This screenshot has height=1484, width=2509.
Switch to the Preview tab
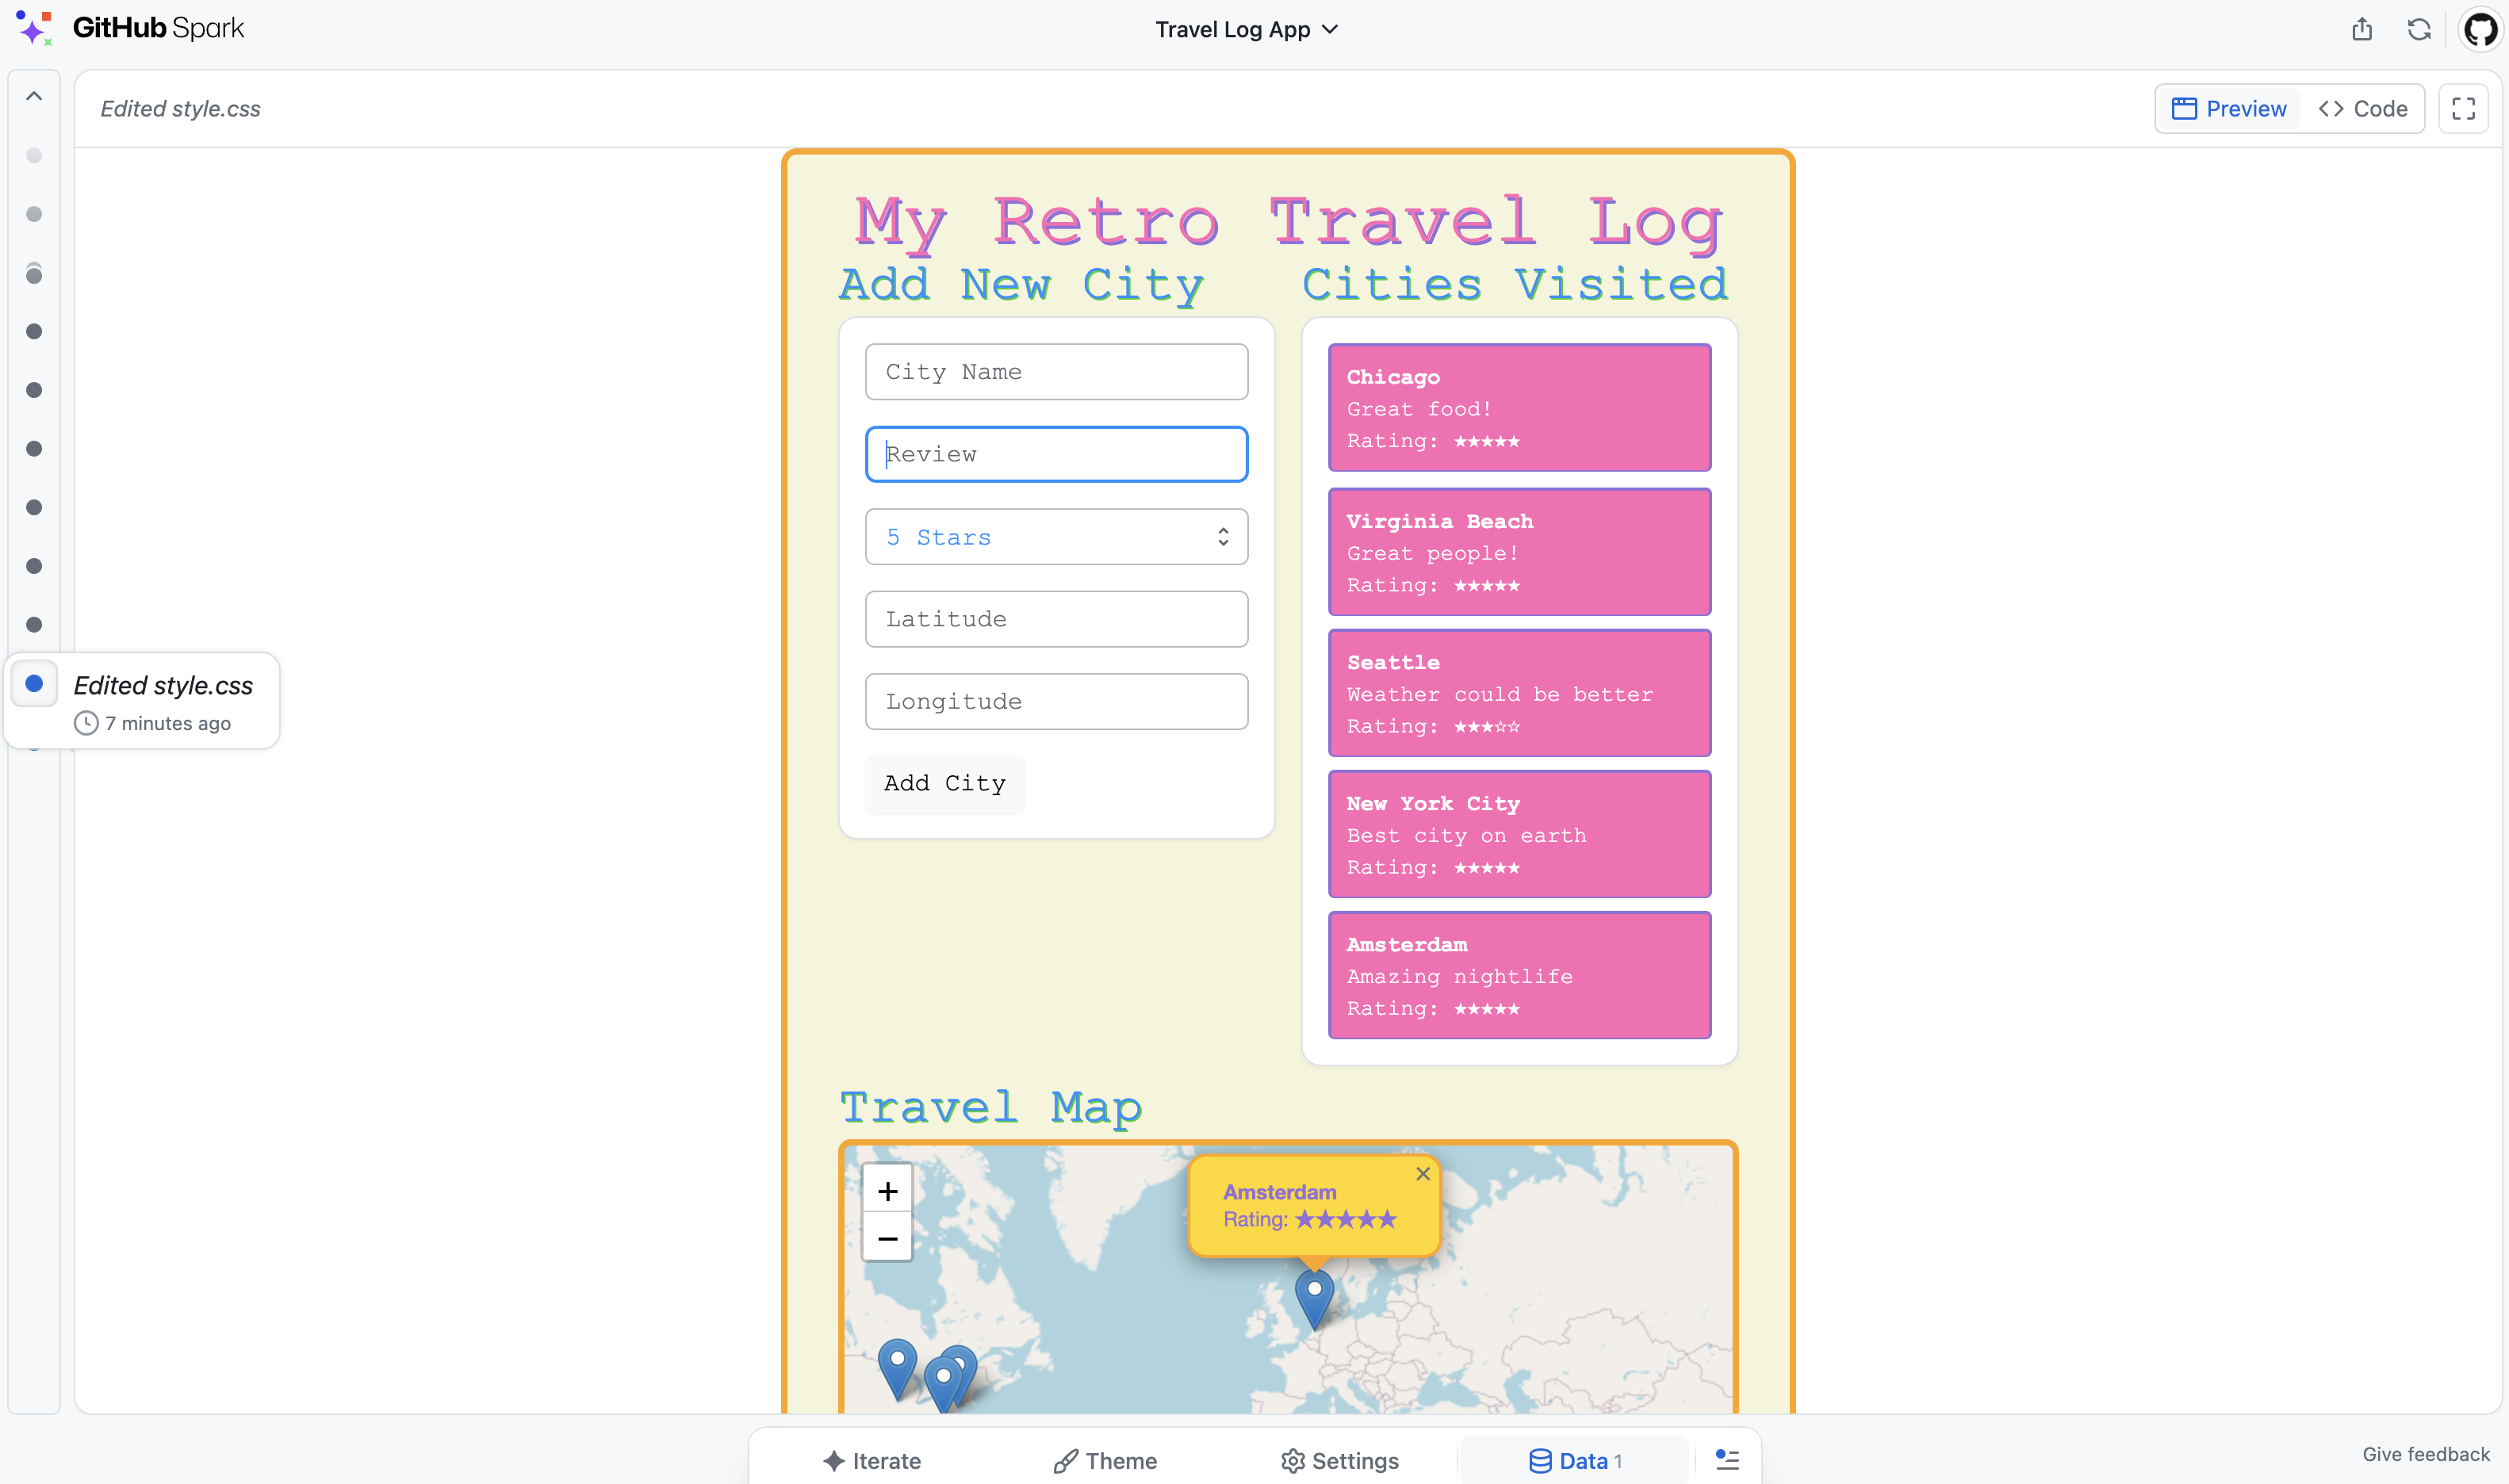coord(2229,109)
